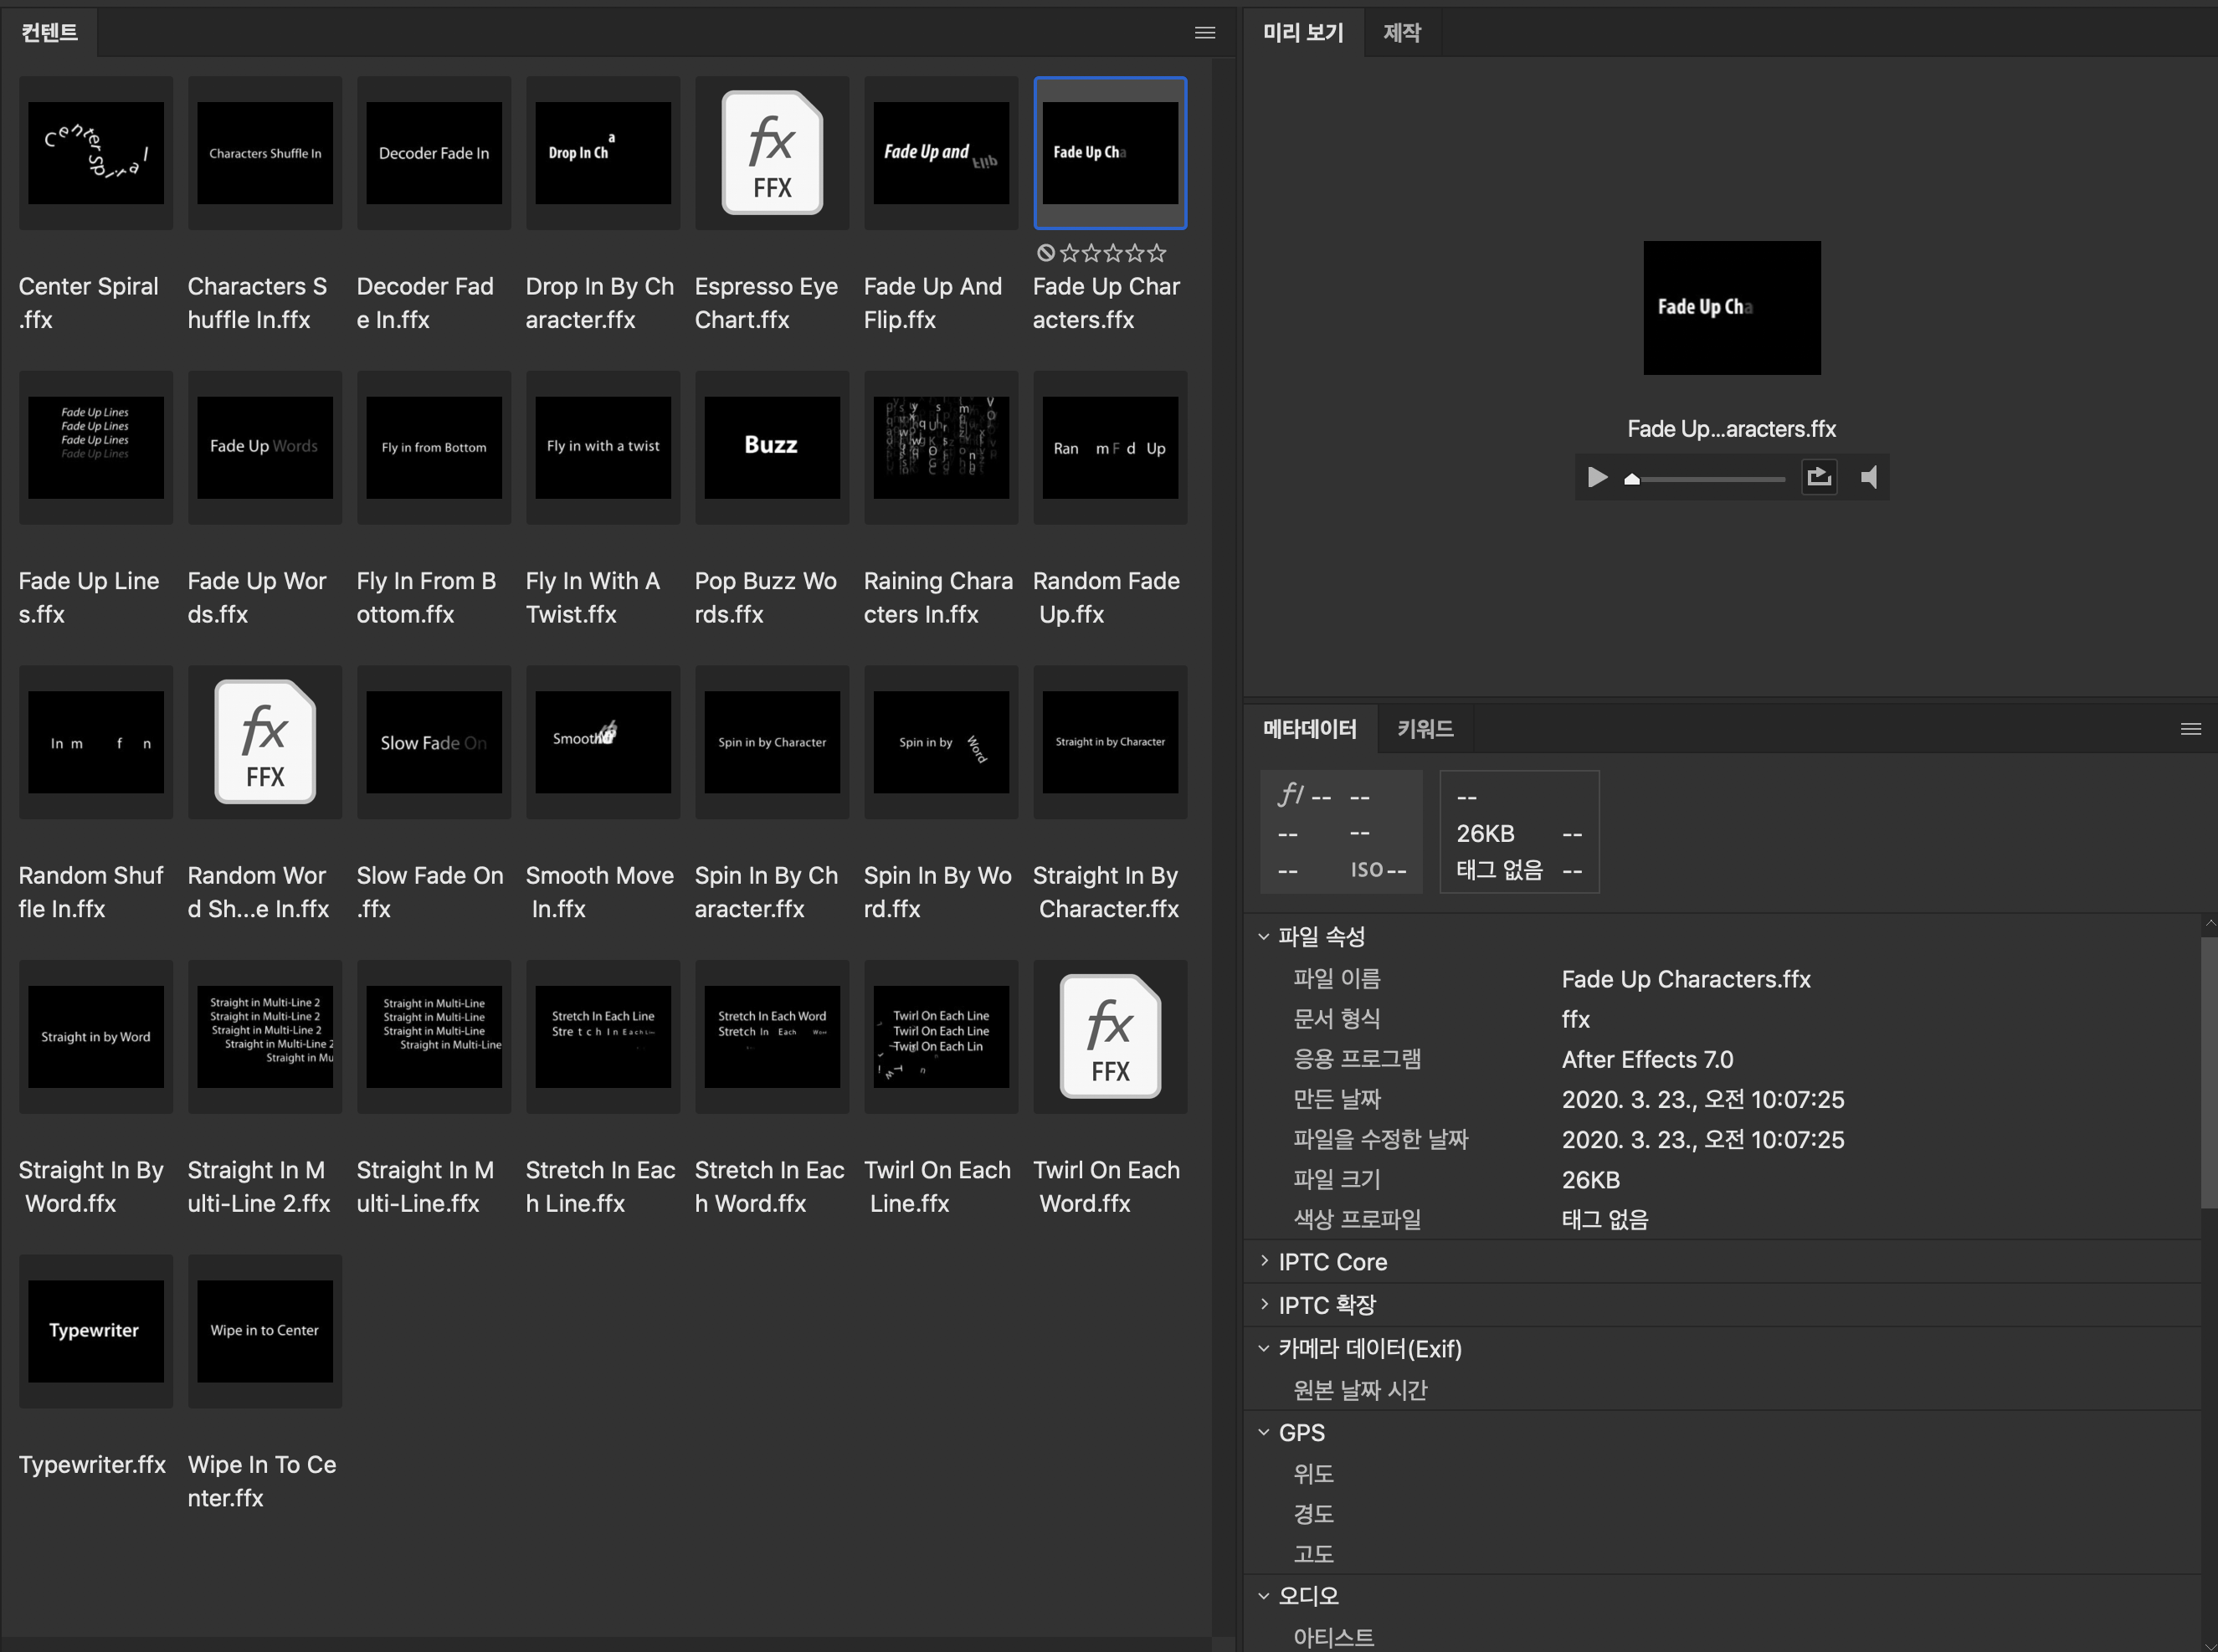Viewport: 2218px width, 1652px height.
Task: Set a five star rating
Action: (x=1157, y=253)
